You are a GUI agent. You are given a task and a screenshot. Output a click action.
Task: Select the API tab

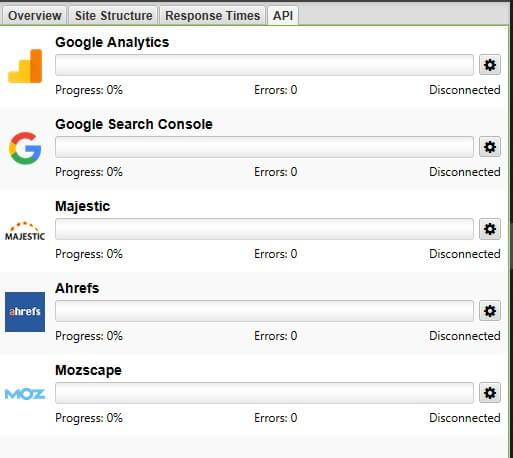pyautogui.click(x=283, y=16)
